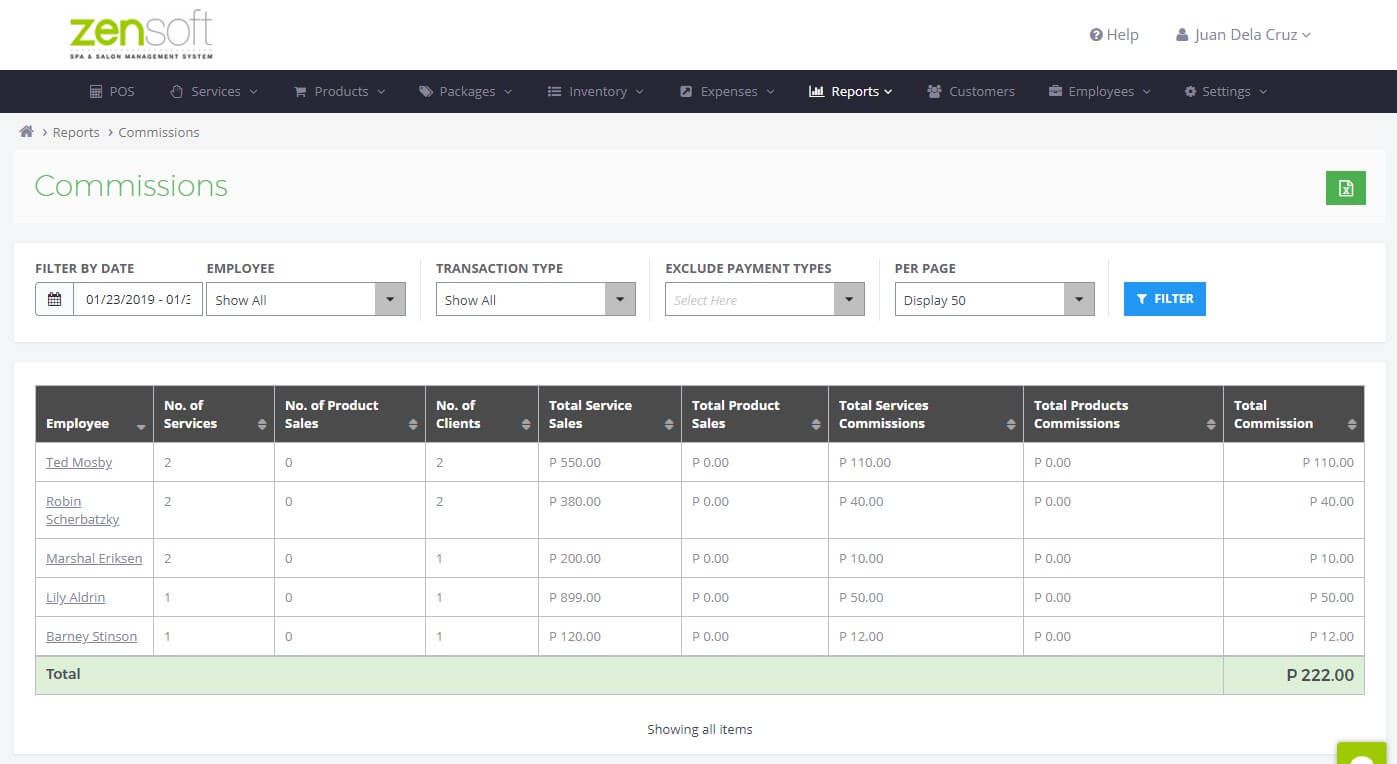Click the blue Filter button
Viewport: 1397px width, 764px height.
[x=1165, y=299]
